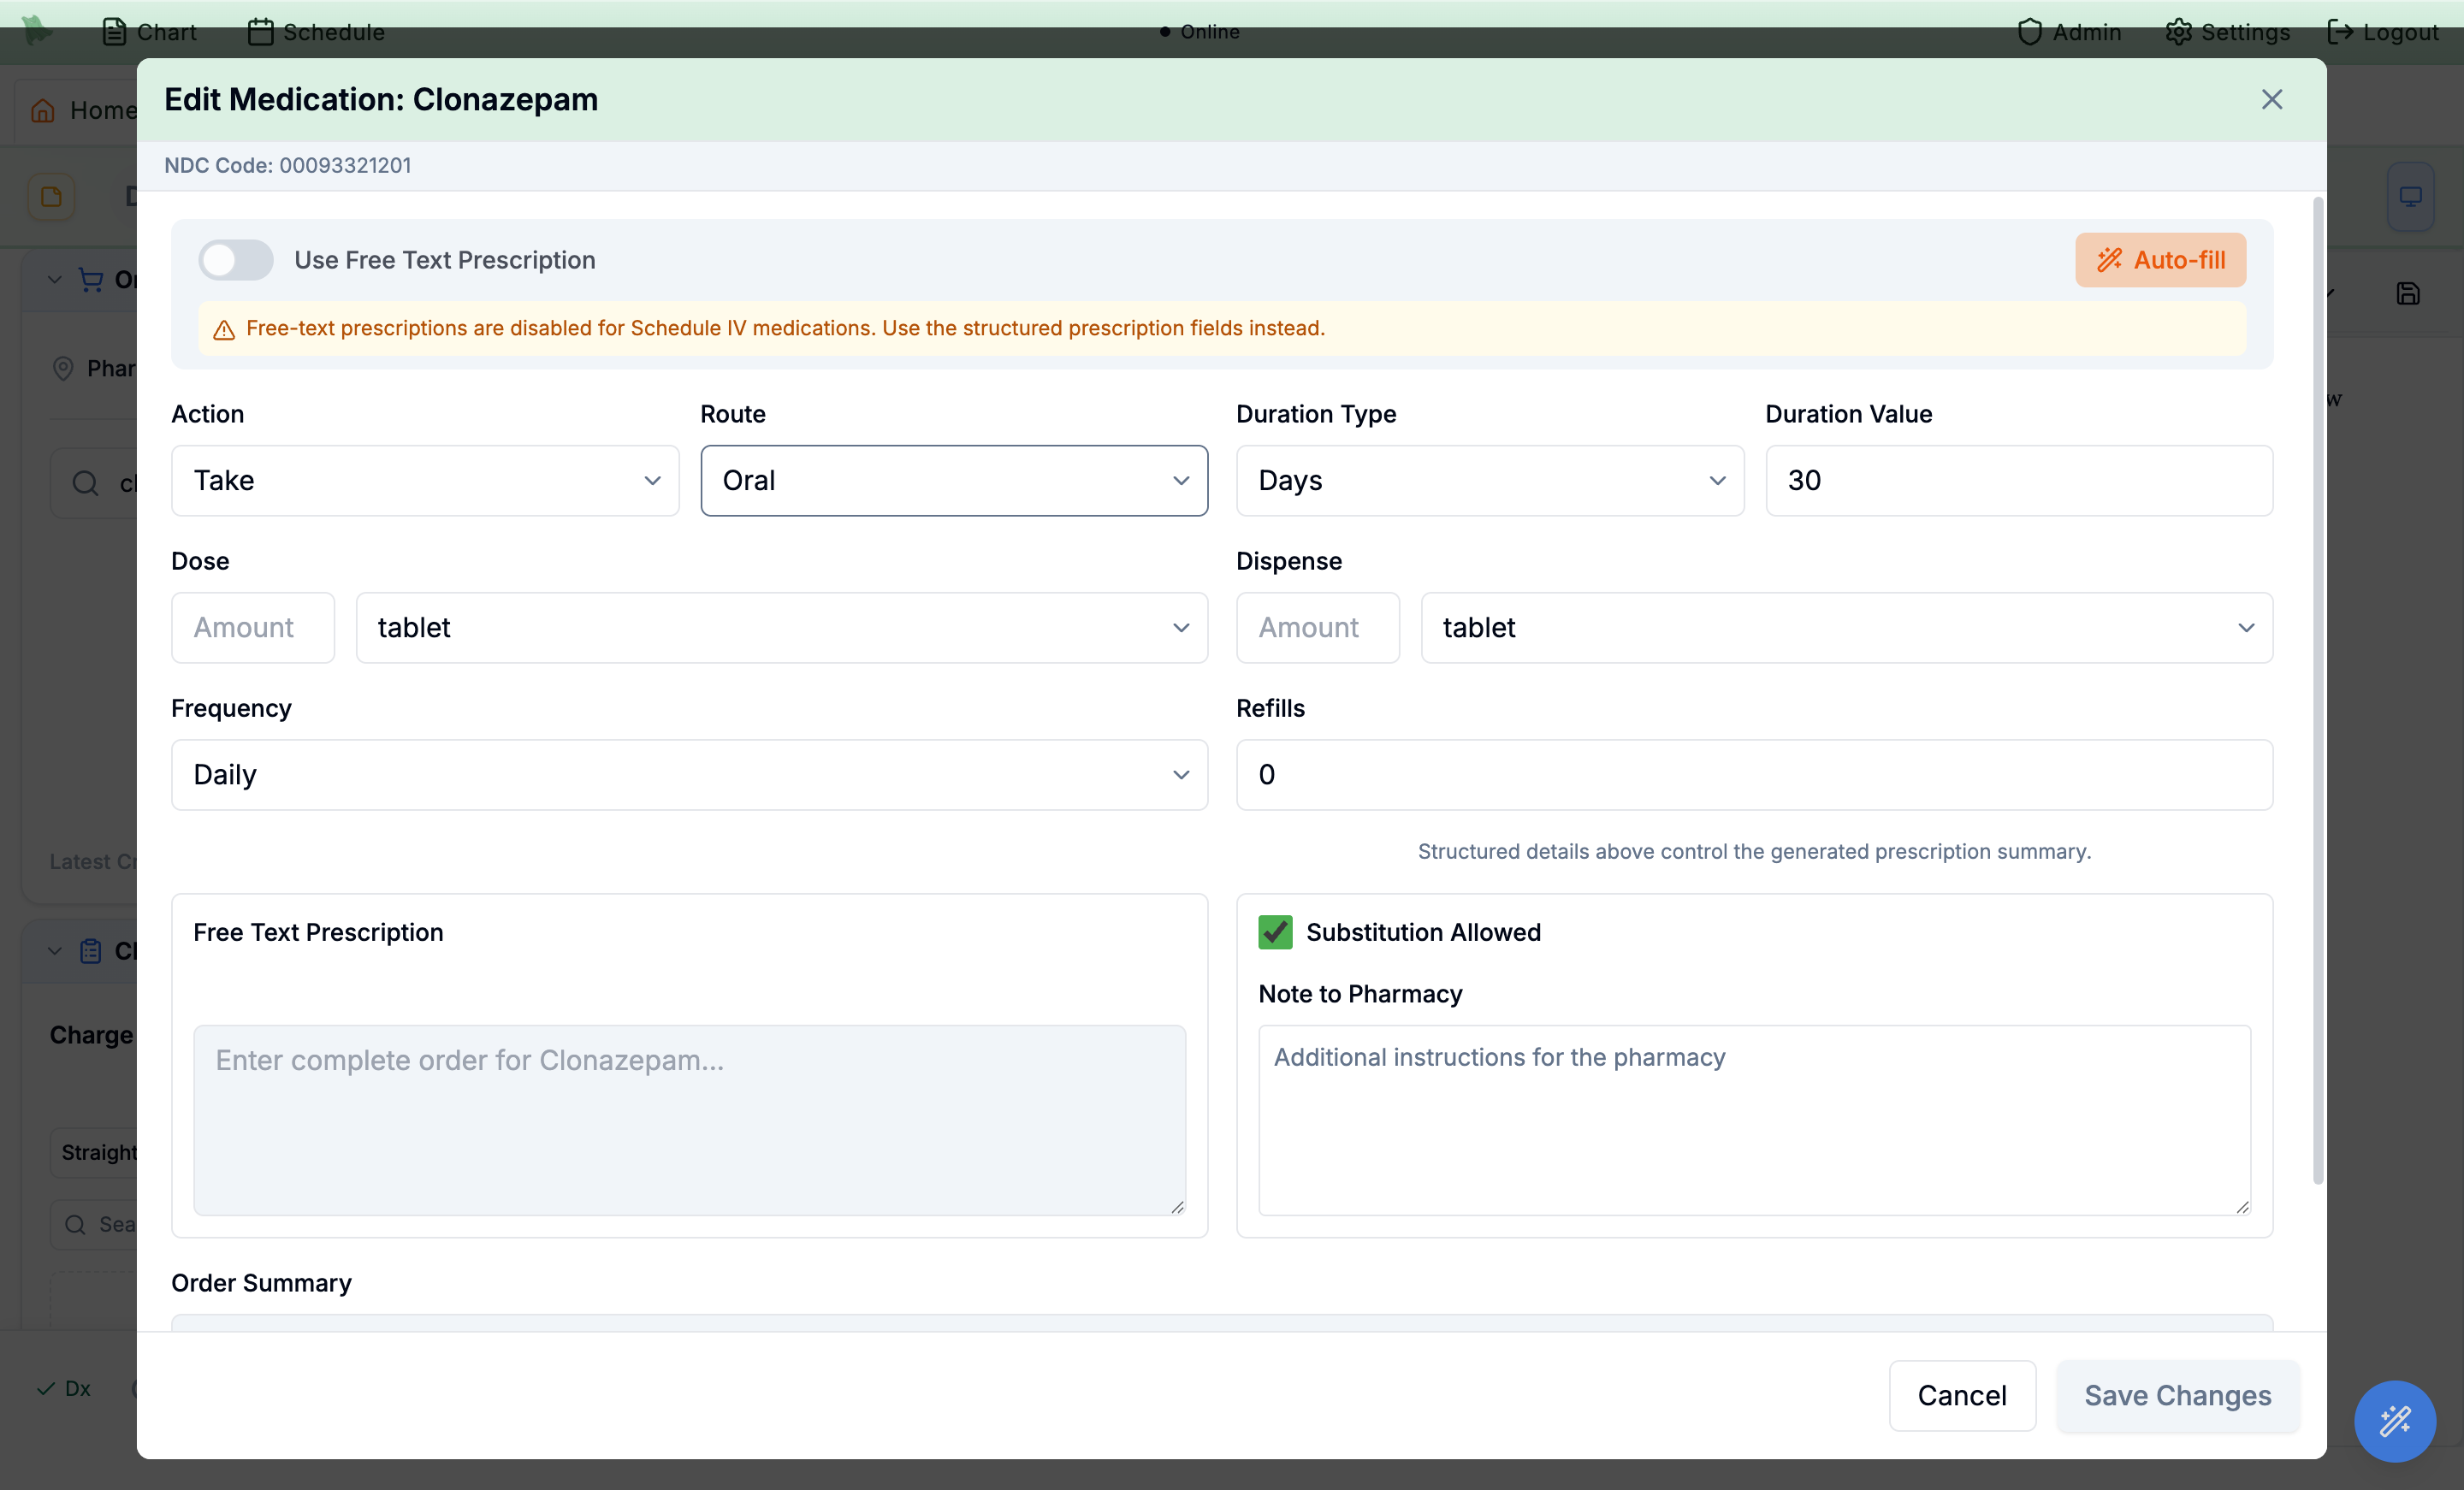Click the dialog vertical scrollbar
This screenshot has width=2464, height=1490.
(2318, 690)
